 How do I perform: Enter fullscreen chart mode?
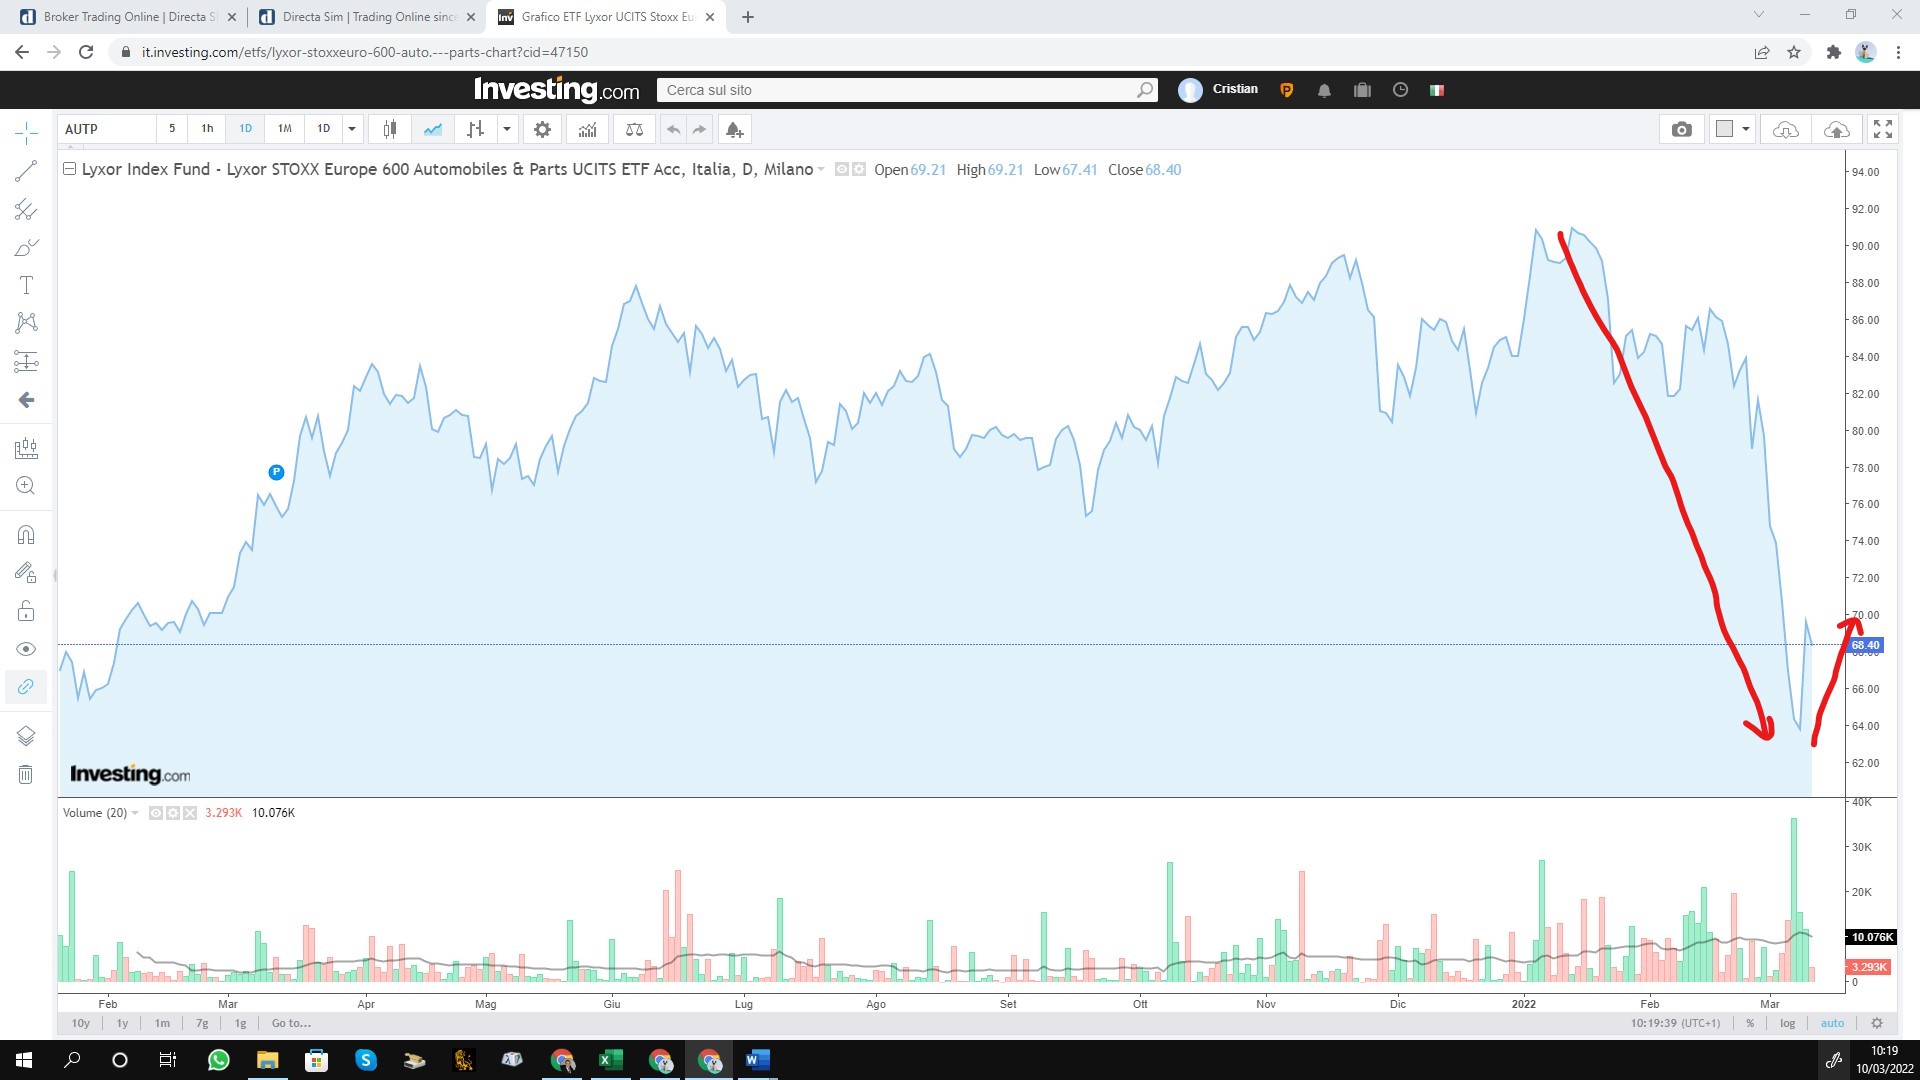pyautogui.click(x=1883, y=129)
